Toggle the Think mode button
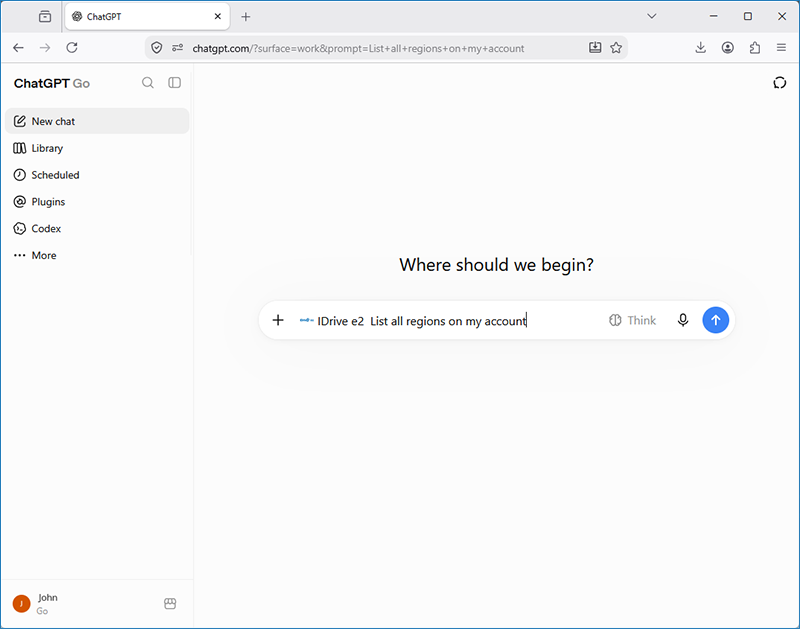Image resolution: width=800 pixels, height=629 pixels. pos(632,320)
